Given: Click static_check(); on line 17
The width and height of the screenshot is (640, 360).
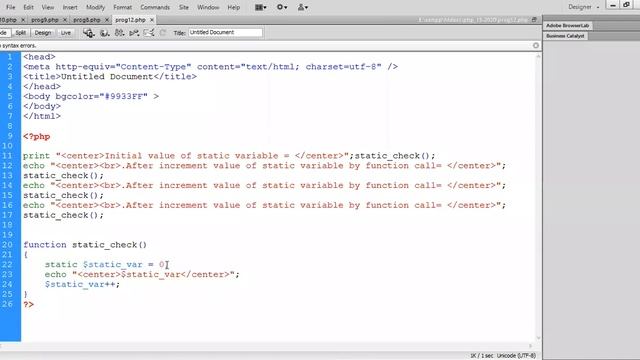Looking at the screenshot, I should point(63,216).
